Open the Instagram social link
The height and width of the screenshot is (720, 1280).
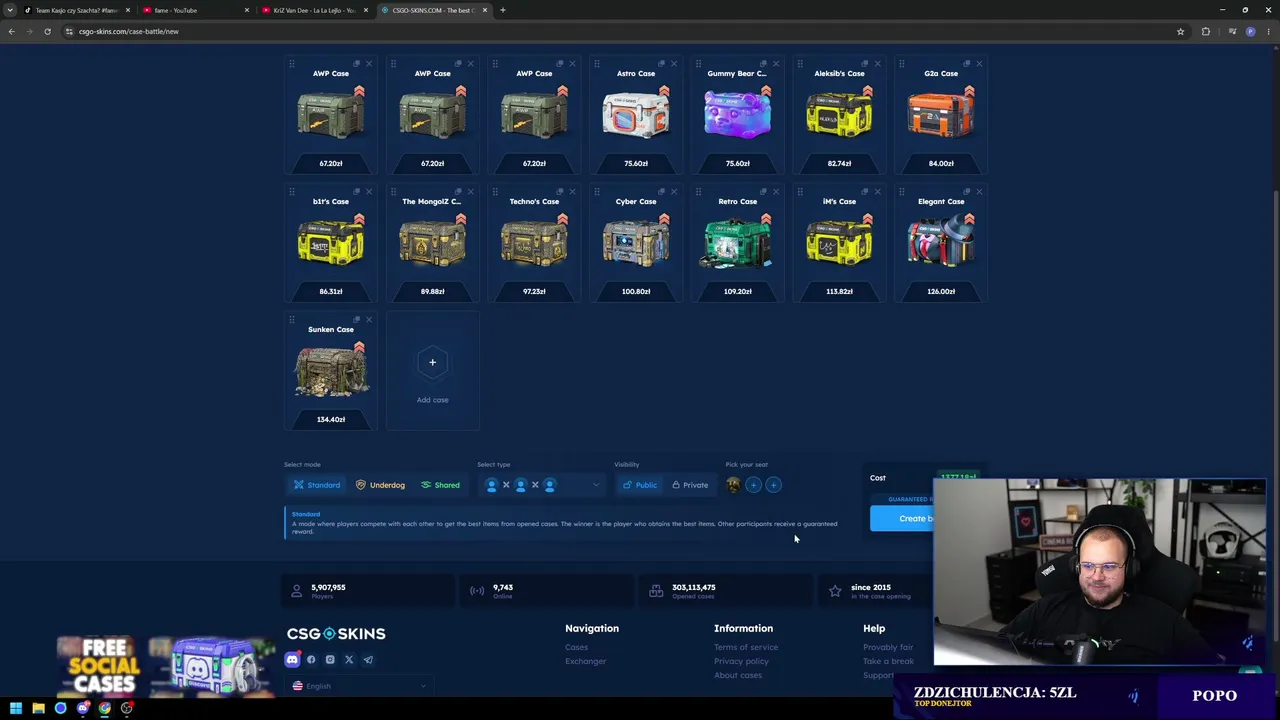coord(330,660)
